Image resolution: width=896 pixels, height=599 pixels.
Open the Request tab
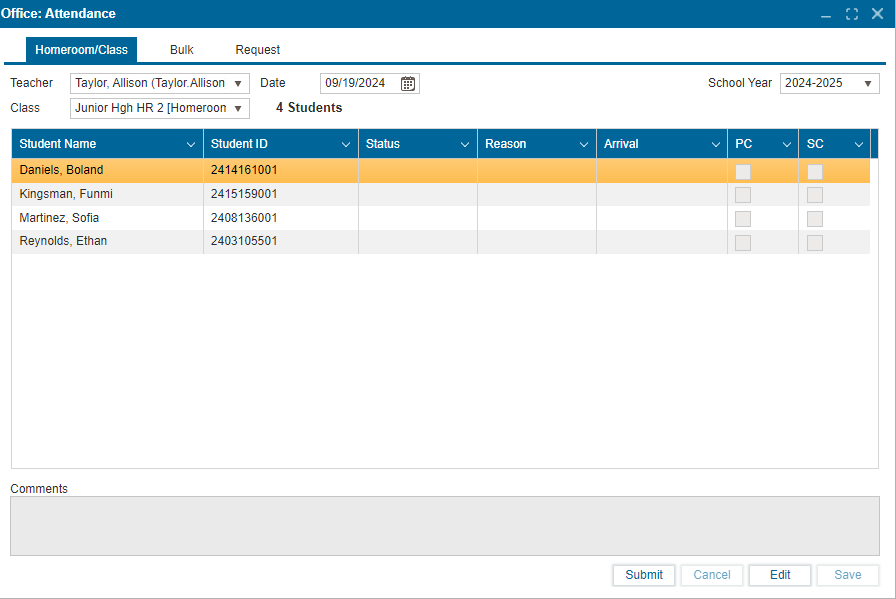(x=257, y=50)
